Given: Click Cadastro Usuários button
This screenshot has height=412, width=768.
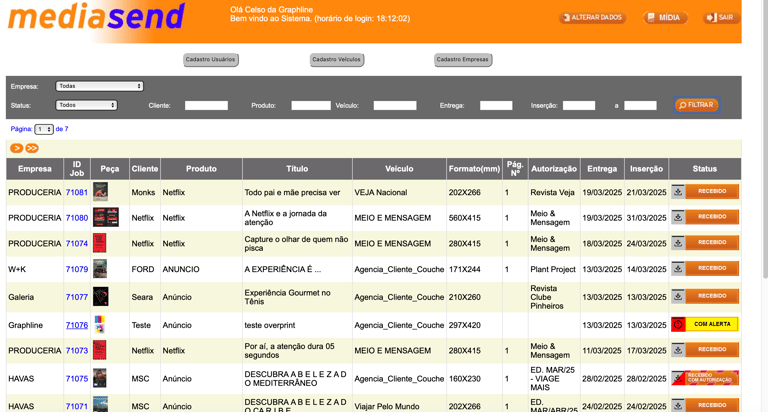Looking at the screenshot, I should click(x=211, y=60).
